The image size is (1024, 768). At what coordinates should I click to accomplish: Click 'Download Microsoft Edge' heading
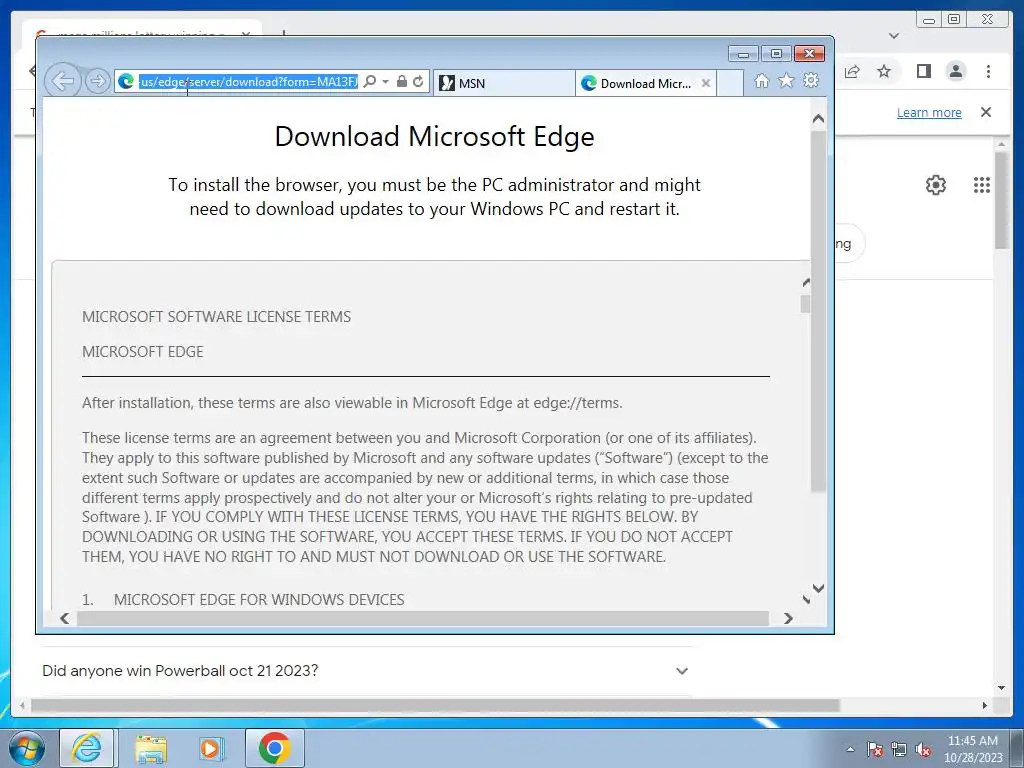click(434, 137)
